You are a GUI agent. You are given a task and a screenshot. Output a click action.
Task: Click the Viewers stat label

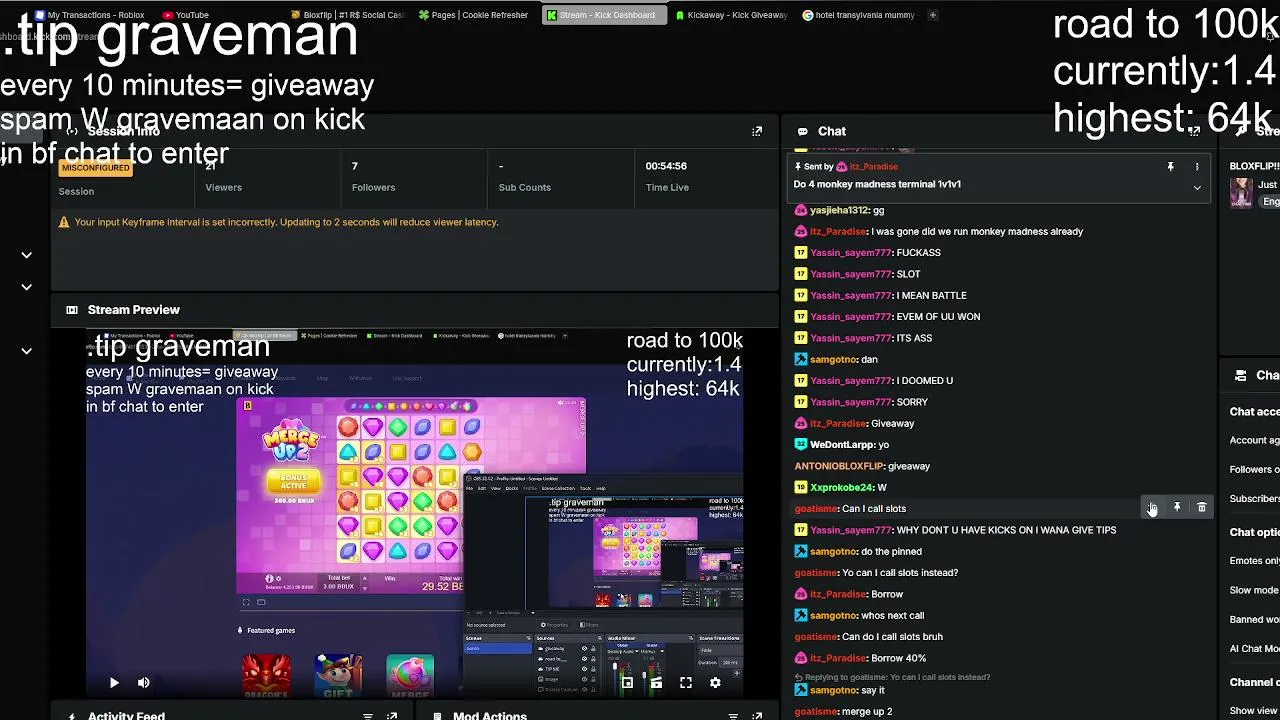(223, 188)
